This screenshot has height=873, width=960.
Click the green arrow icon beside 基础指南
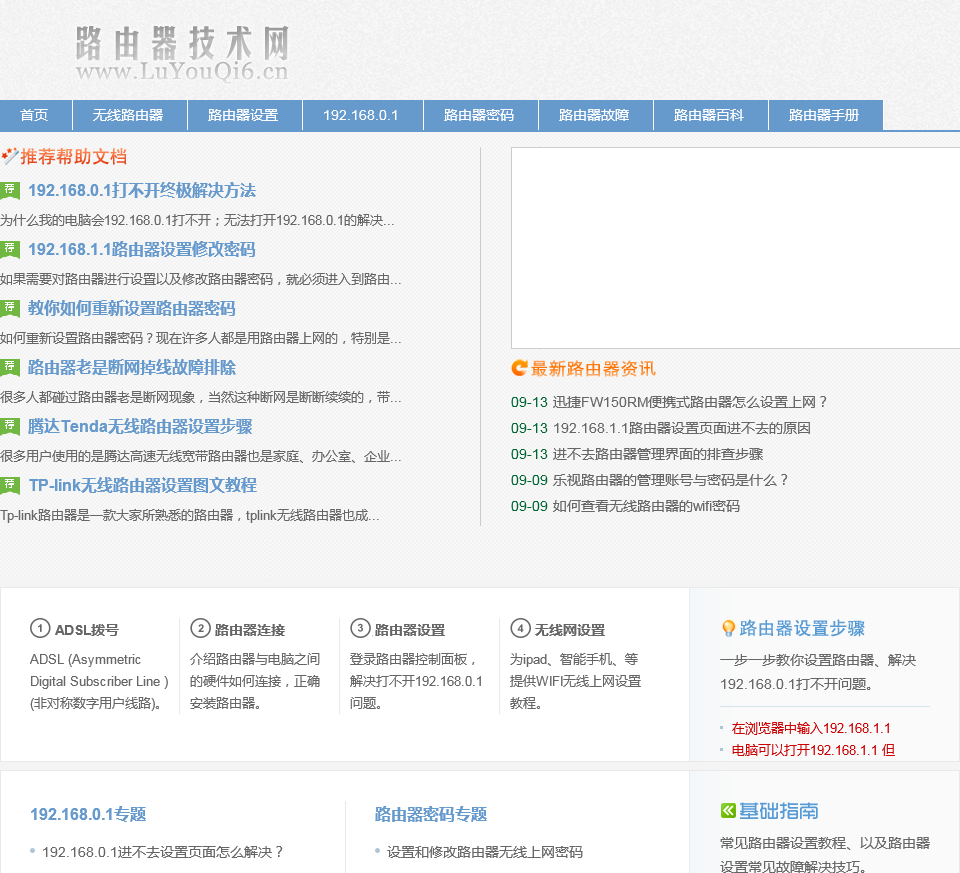(x=728, y=810)
